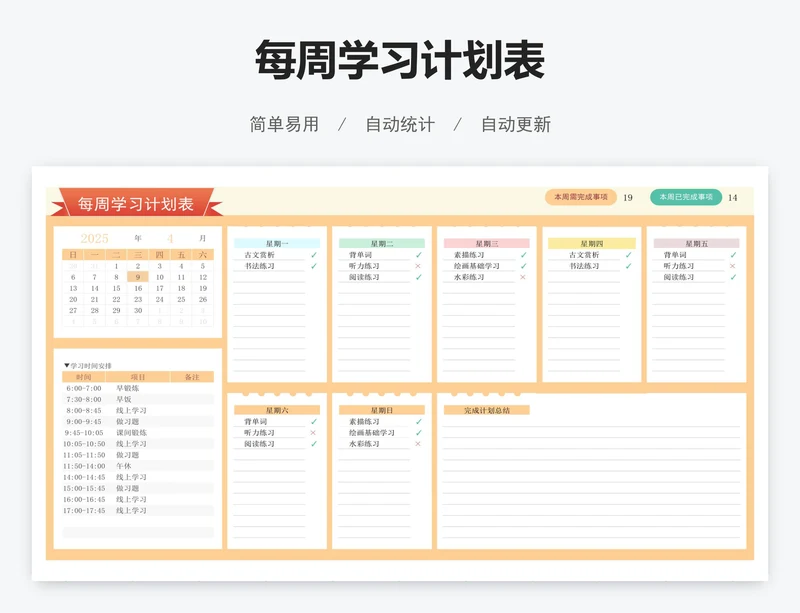Click the 11:50-14:00 午休 row

138,466
